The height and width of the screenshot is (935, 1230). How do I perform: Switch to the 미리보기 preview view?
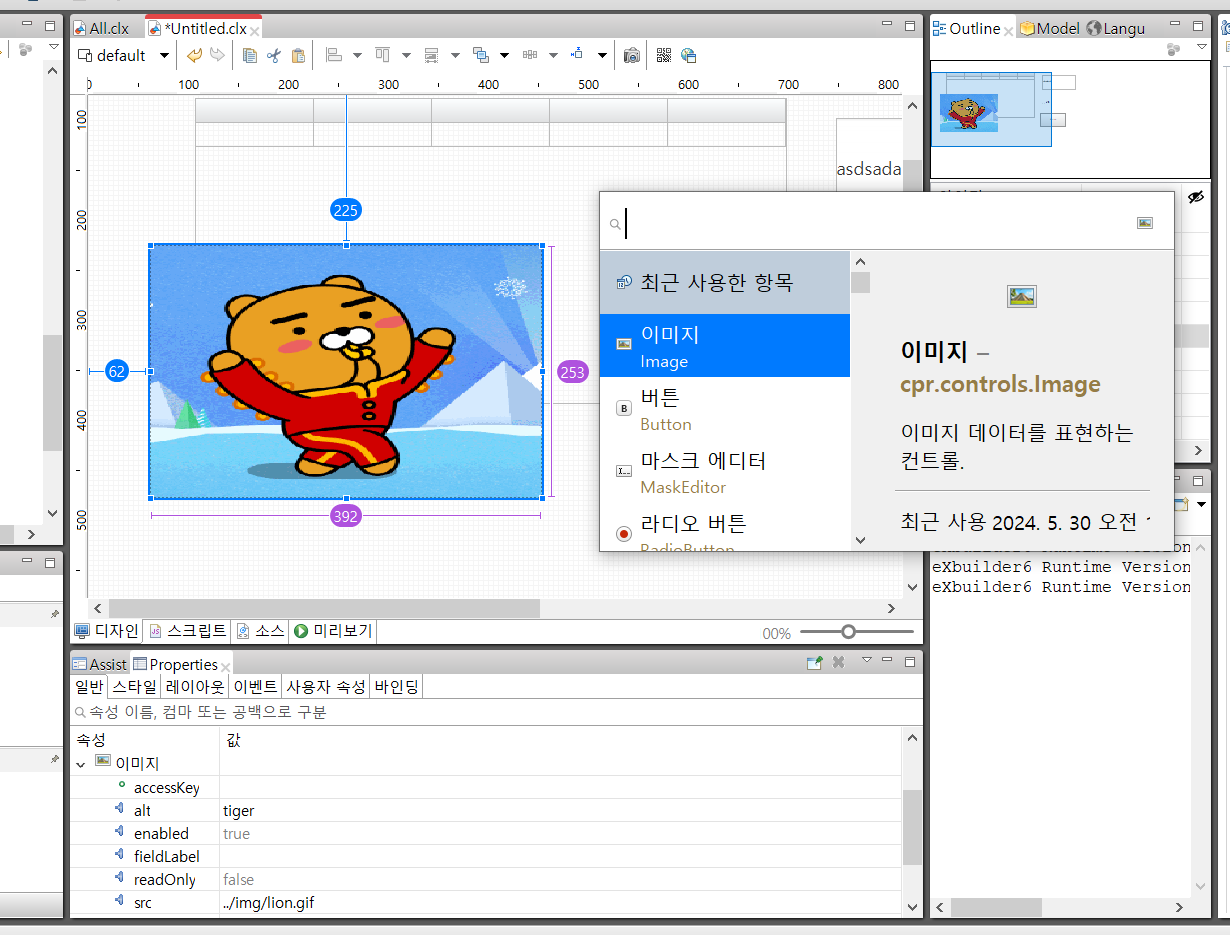pos(332,631)
